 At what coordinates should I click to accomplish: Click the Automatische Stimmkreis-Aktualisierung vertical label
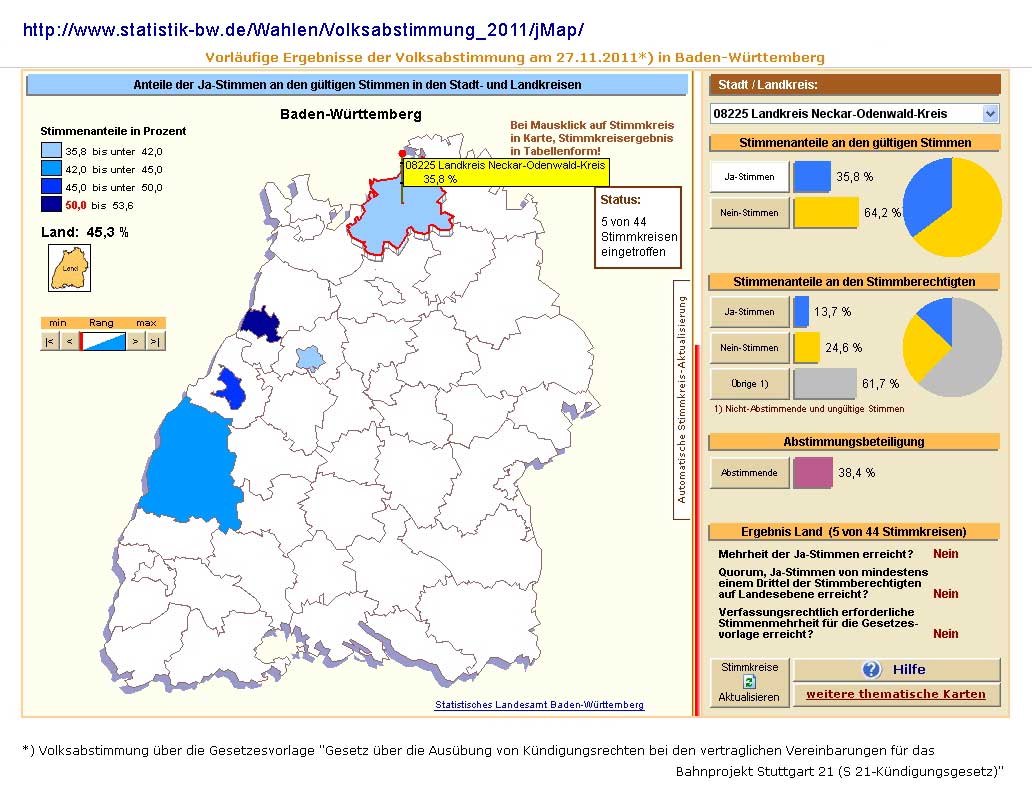682,399
